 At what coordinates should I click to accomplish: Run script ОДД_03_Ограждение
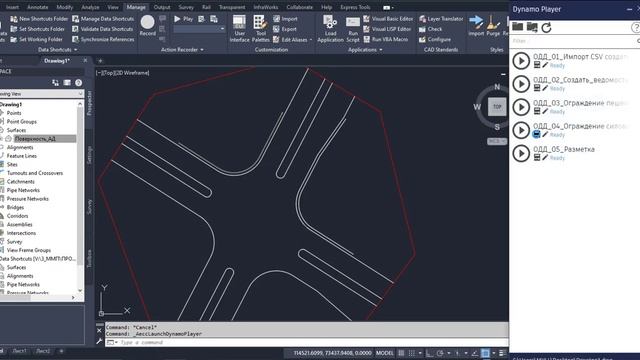521,107
